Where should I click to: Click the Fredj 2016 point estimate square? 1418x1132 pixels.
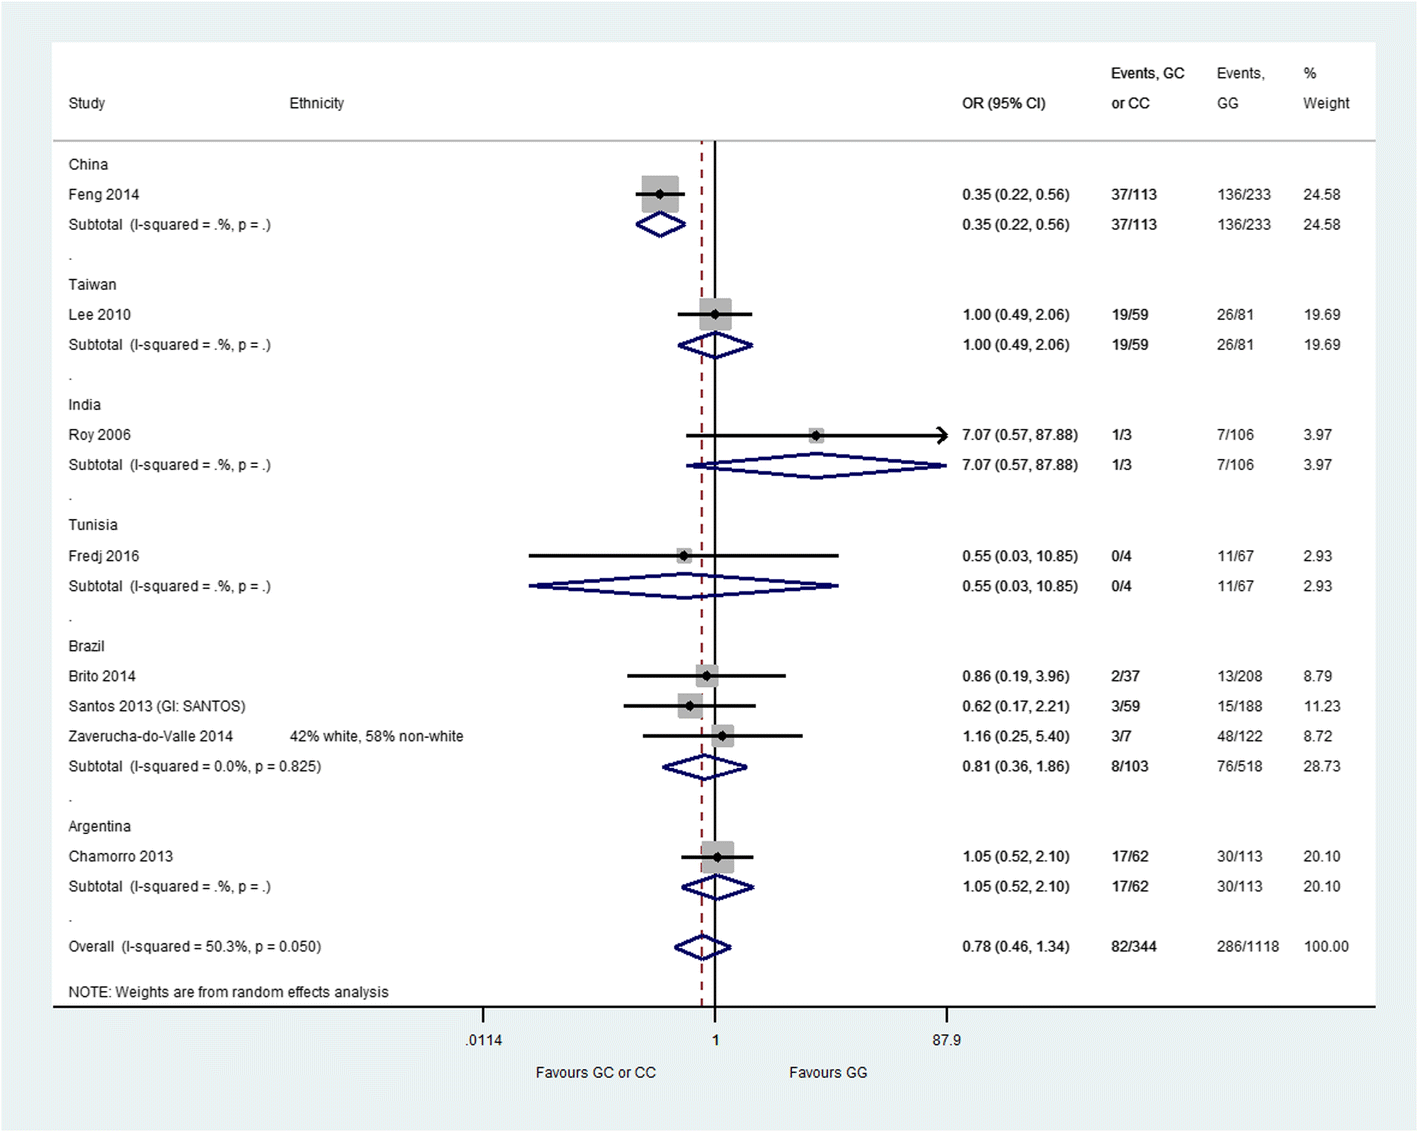(684, 555)
